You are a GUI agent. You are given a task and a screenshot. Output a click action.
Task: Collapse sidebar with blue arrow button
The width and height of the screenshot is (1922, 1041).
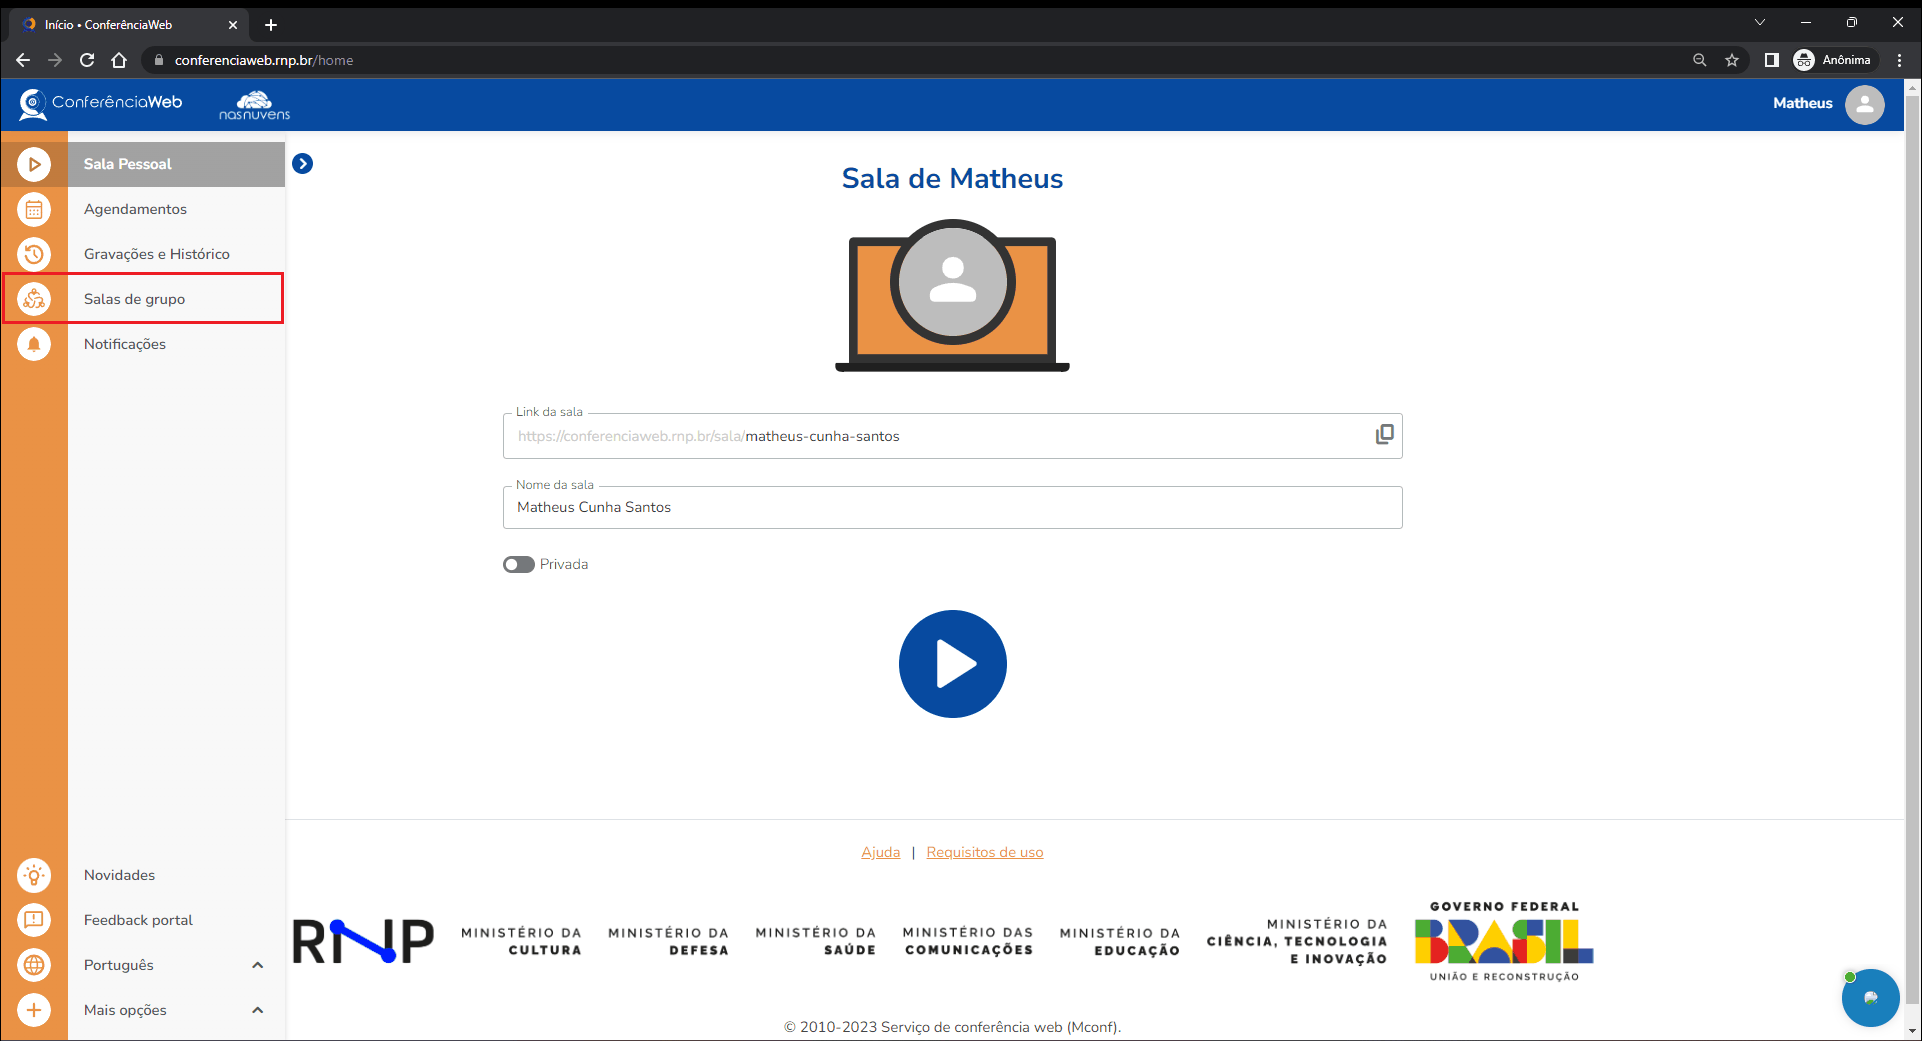pos(302,164)
